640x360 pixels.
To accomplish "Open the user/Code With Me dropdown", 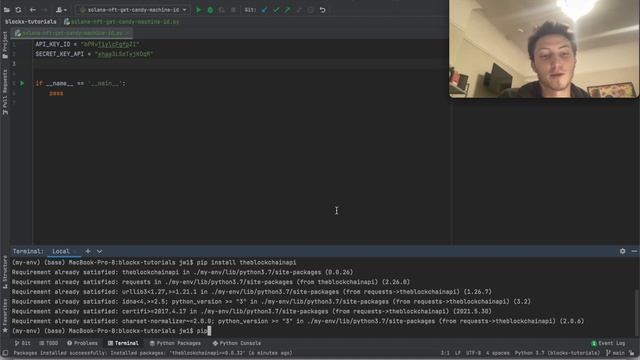I will pyautogui.click(x=61, y=10).
